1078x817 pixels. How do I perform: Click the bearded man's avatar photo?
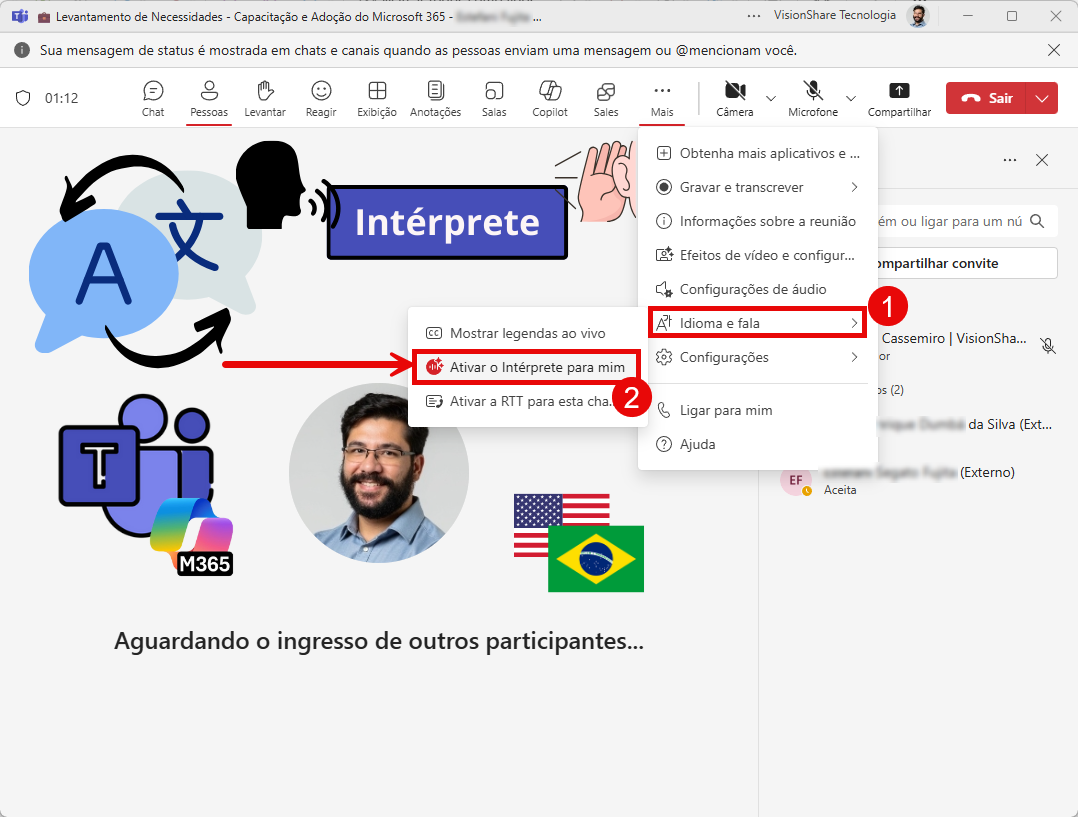coord(379,473)
